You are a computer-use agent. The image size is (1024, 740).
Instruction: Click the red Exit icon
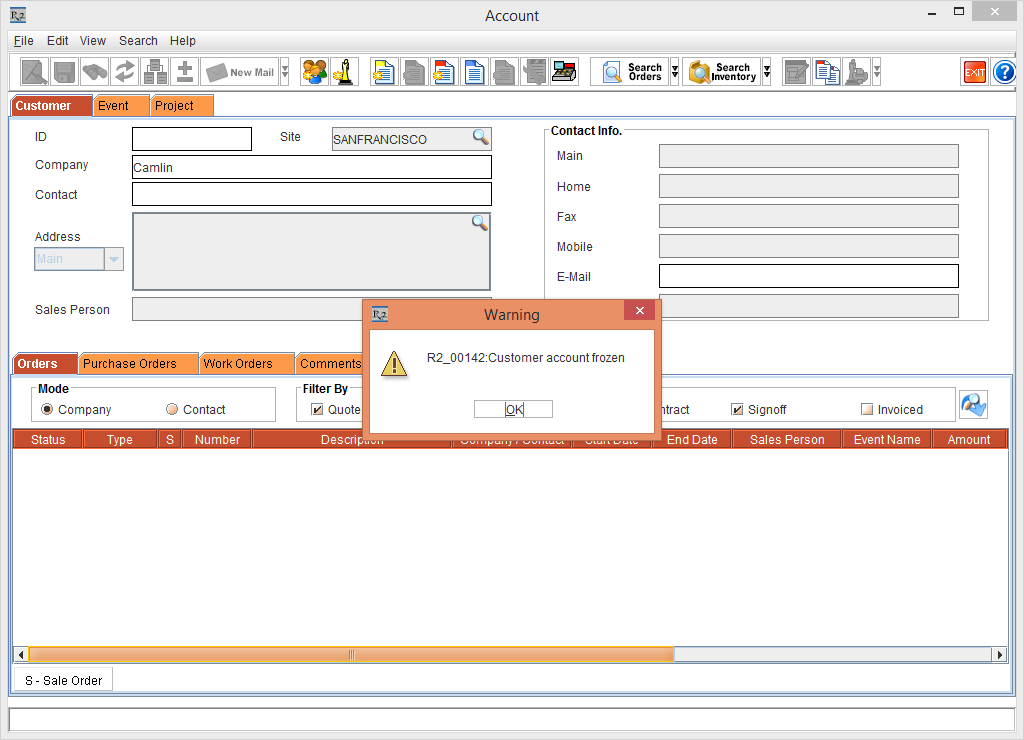click(x=974, y=72)
